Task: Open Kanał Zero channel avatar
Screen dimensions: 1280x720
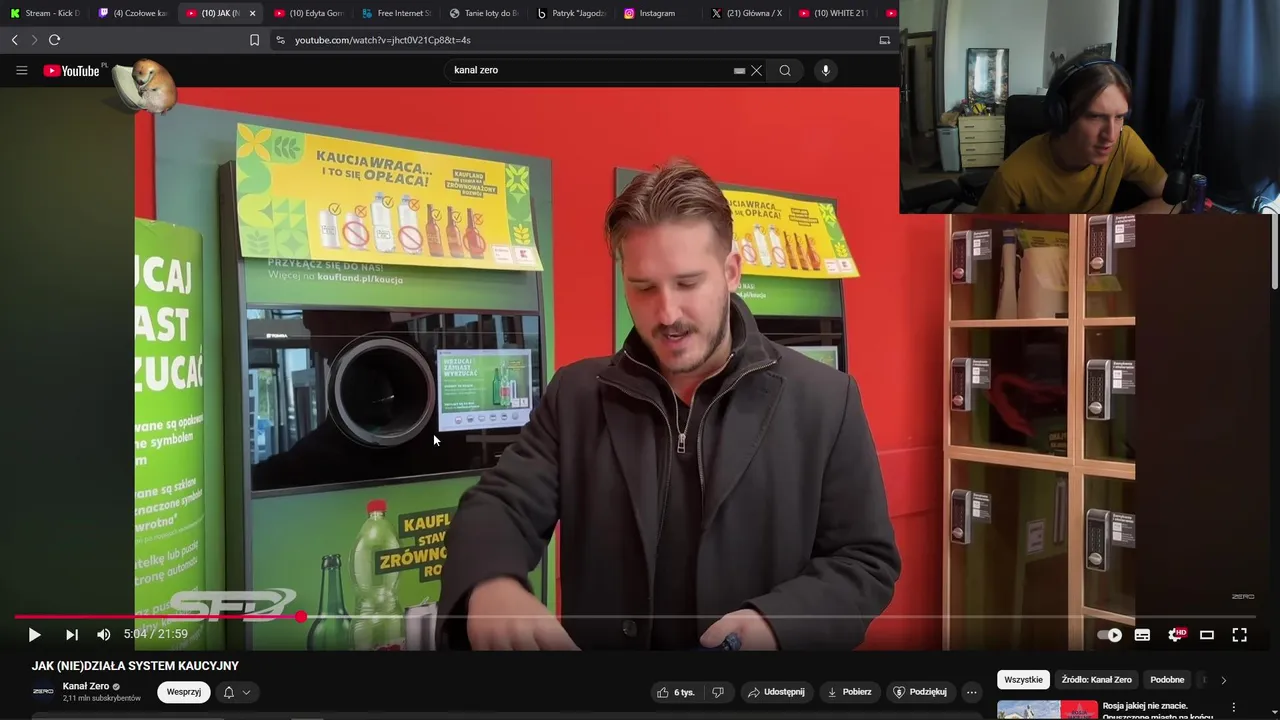Action: pyautogui.click(x=43, y=691)
